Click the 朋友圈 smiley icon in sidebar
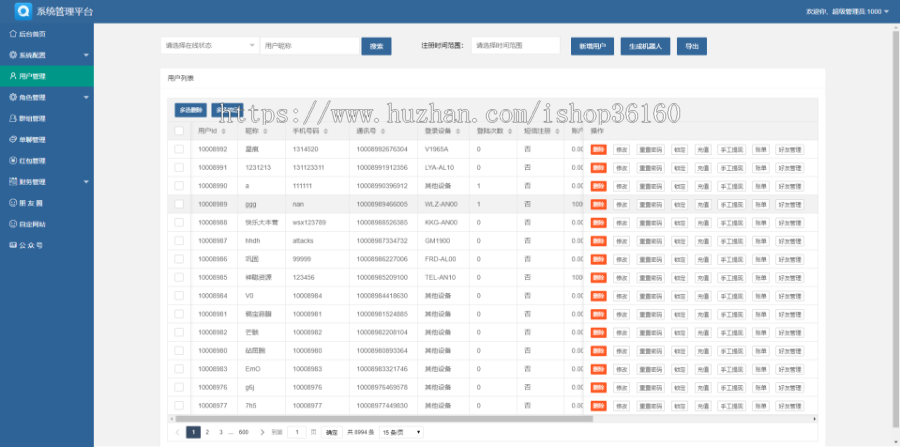900x447 pixels. [12, 202]
